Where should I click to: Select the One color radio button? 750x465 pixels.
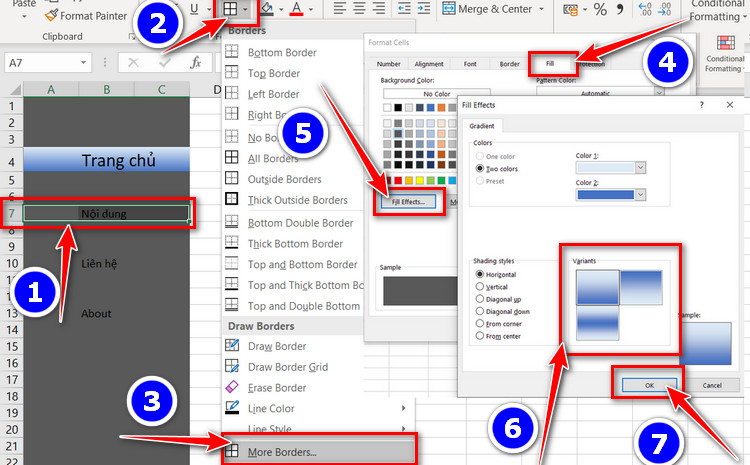point(480,156)
